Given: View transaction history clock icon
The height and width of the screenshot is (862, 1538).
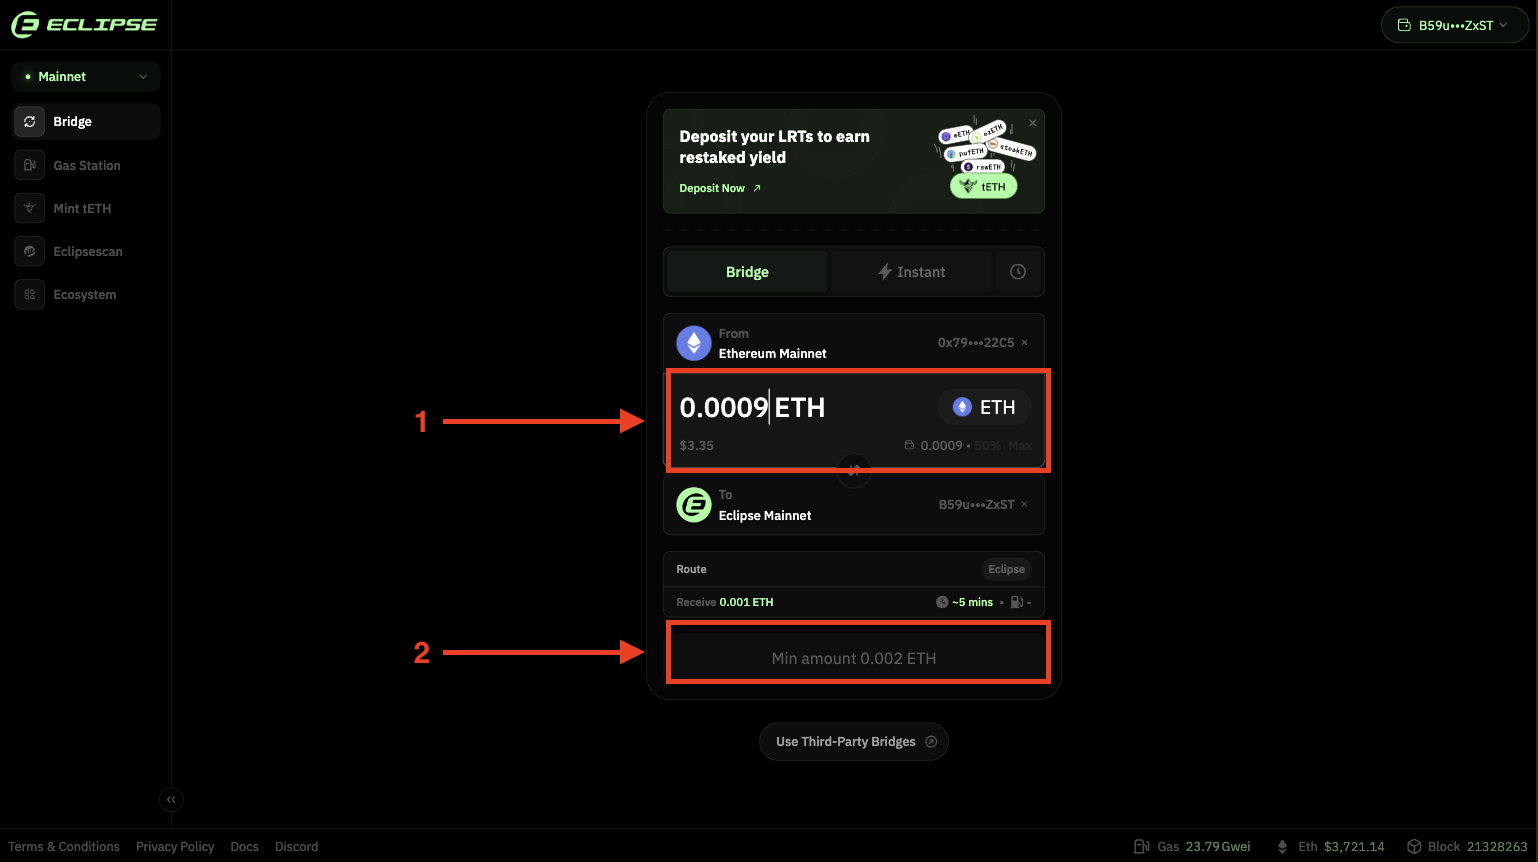Looking at the screenshot, I should 1018,272.
